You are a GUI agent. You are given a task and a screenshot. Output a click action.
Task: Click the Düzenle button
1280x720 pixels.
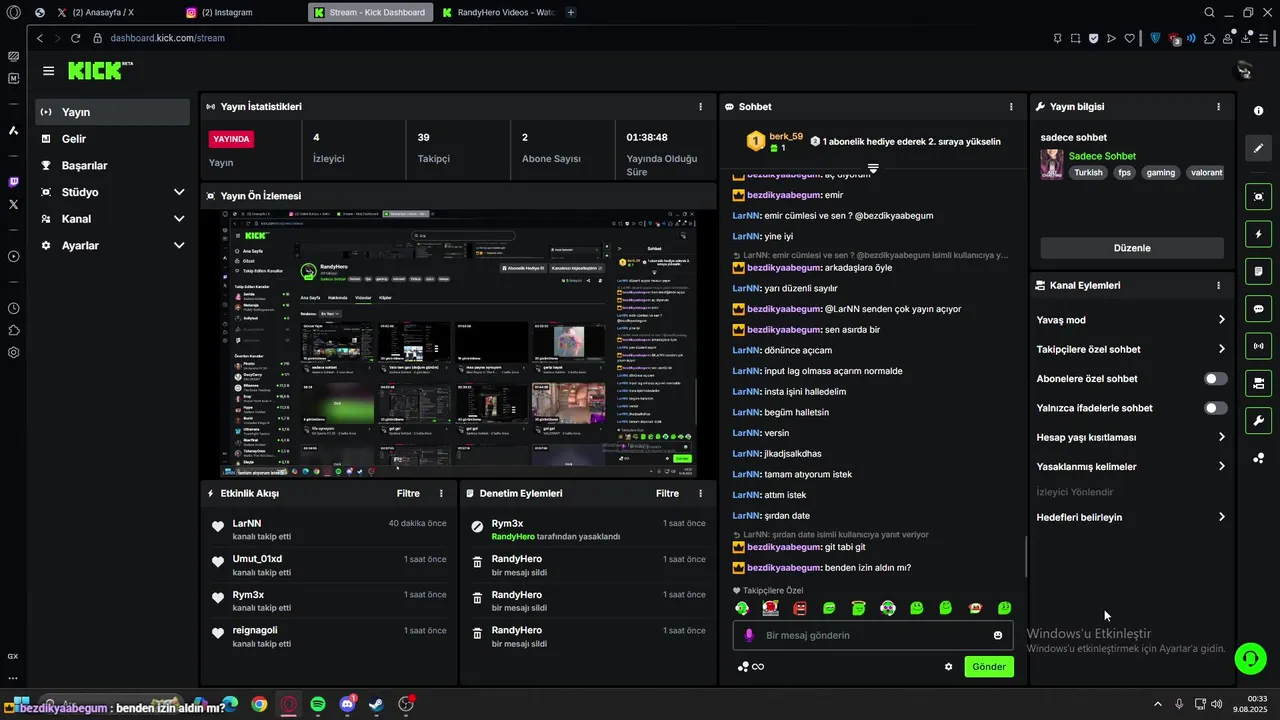tap(1132, 248)
